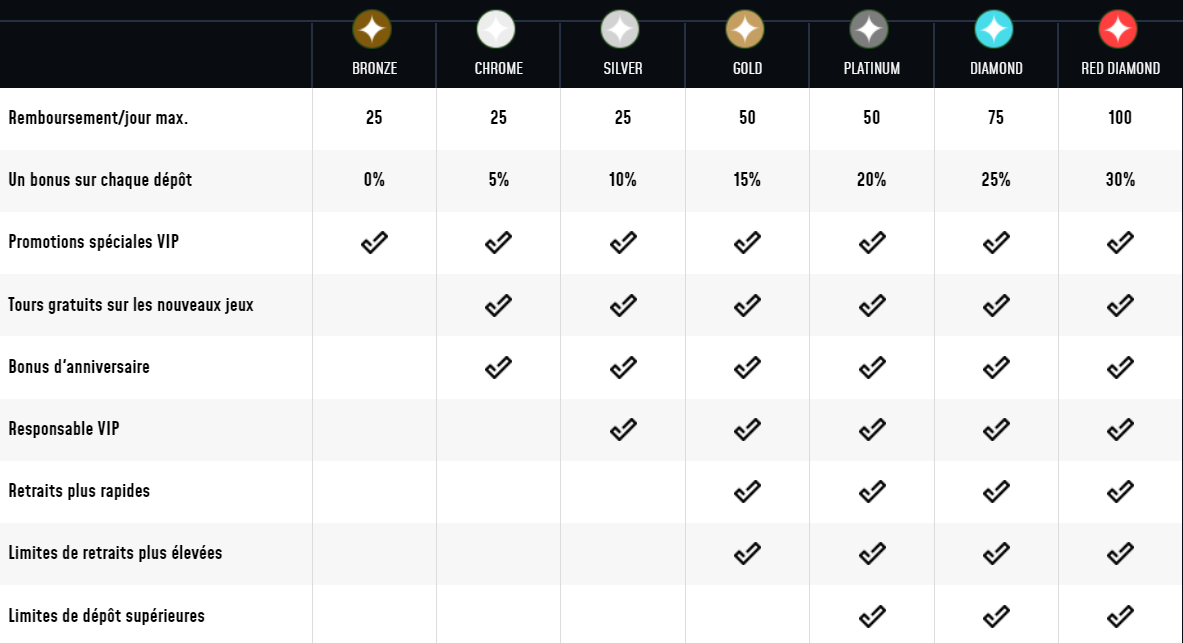This screenshot has width=1183, height=643.
Task: Click the Diamond tier cyan badge
Action: [x=994, y=29]
